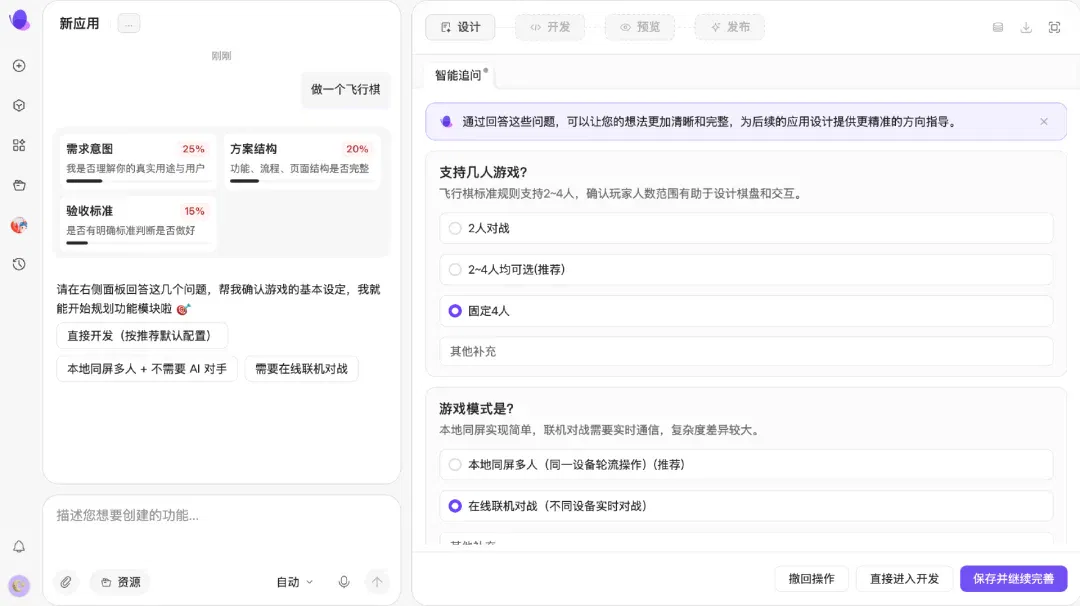Click the 需求意图 25% progress card

coord(137,162)
